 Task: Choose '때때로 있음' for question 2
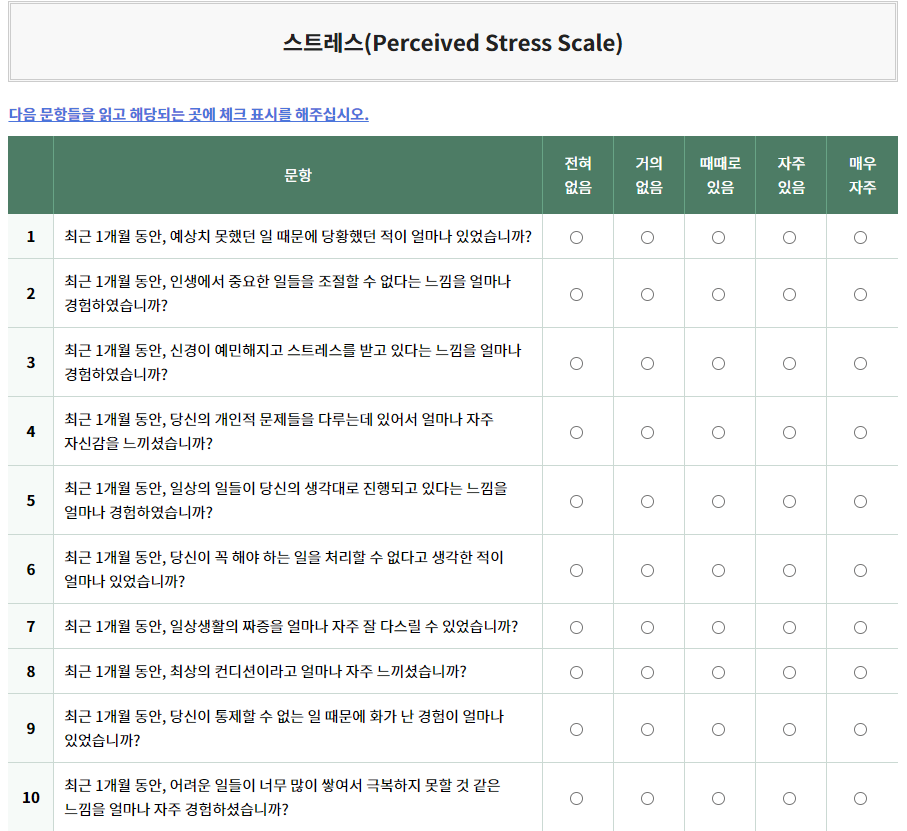point(718,294)
